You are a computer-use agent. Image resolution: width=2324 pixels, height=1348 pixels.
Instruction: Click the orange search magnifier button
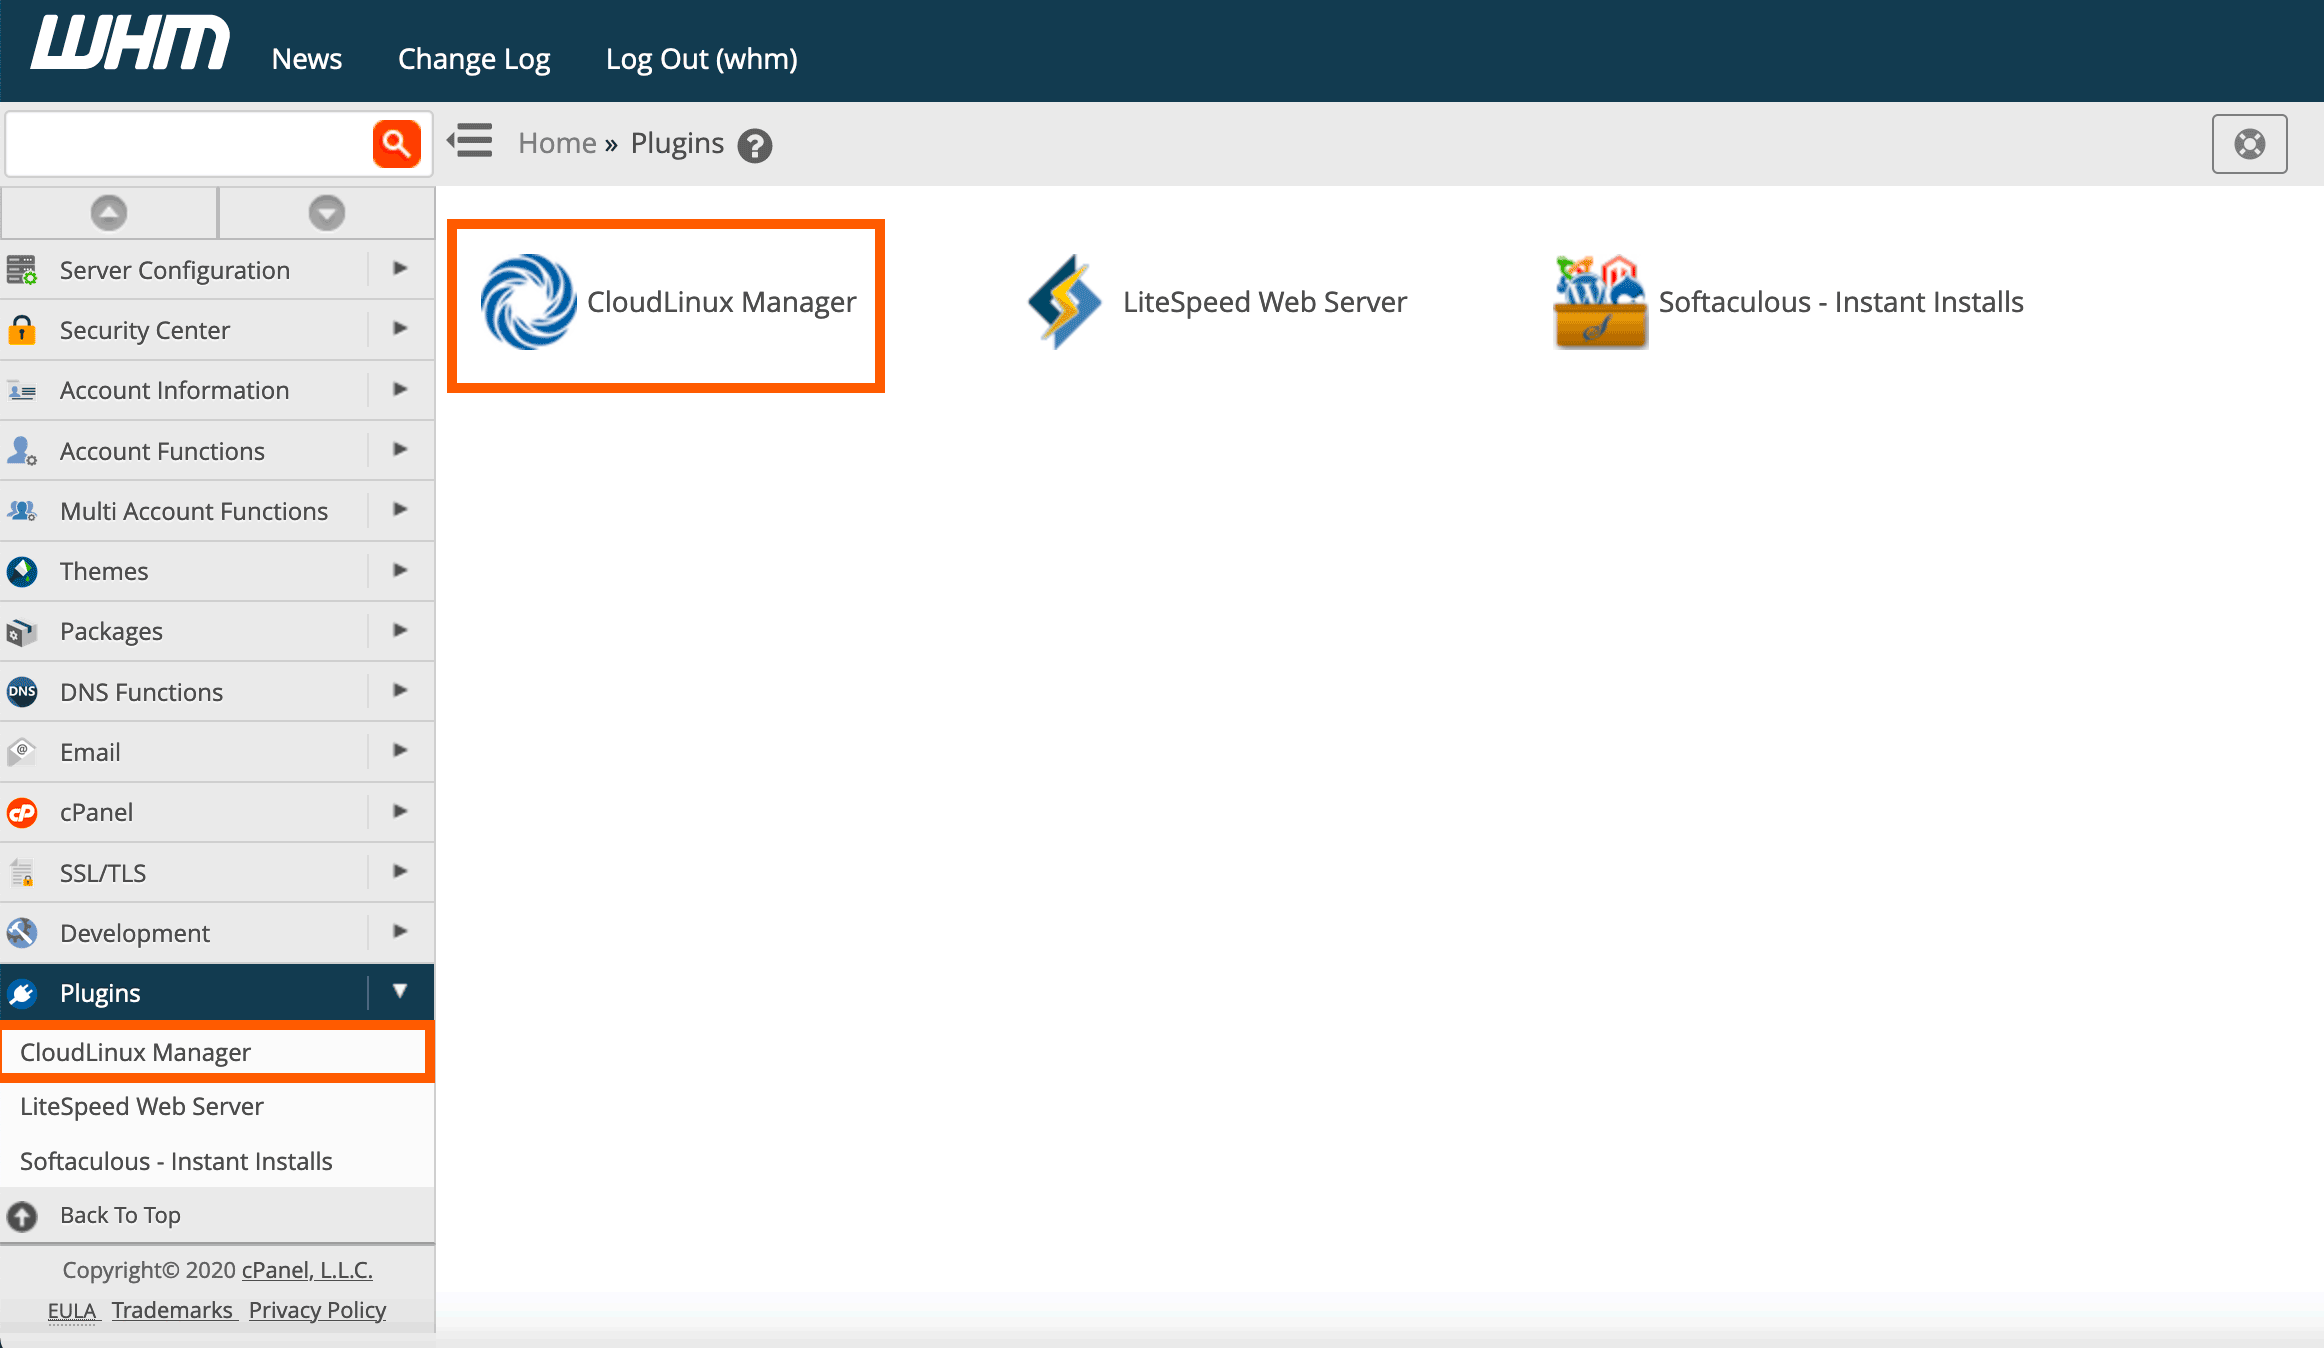[x=397, y=144]
